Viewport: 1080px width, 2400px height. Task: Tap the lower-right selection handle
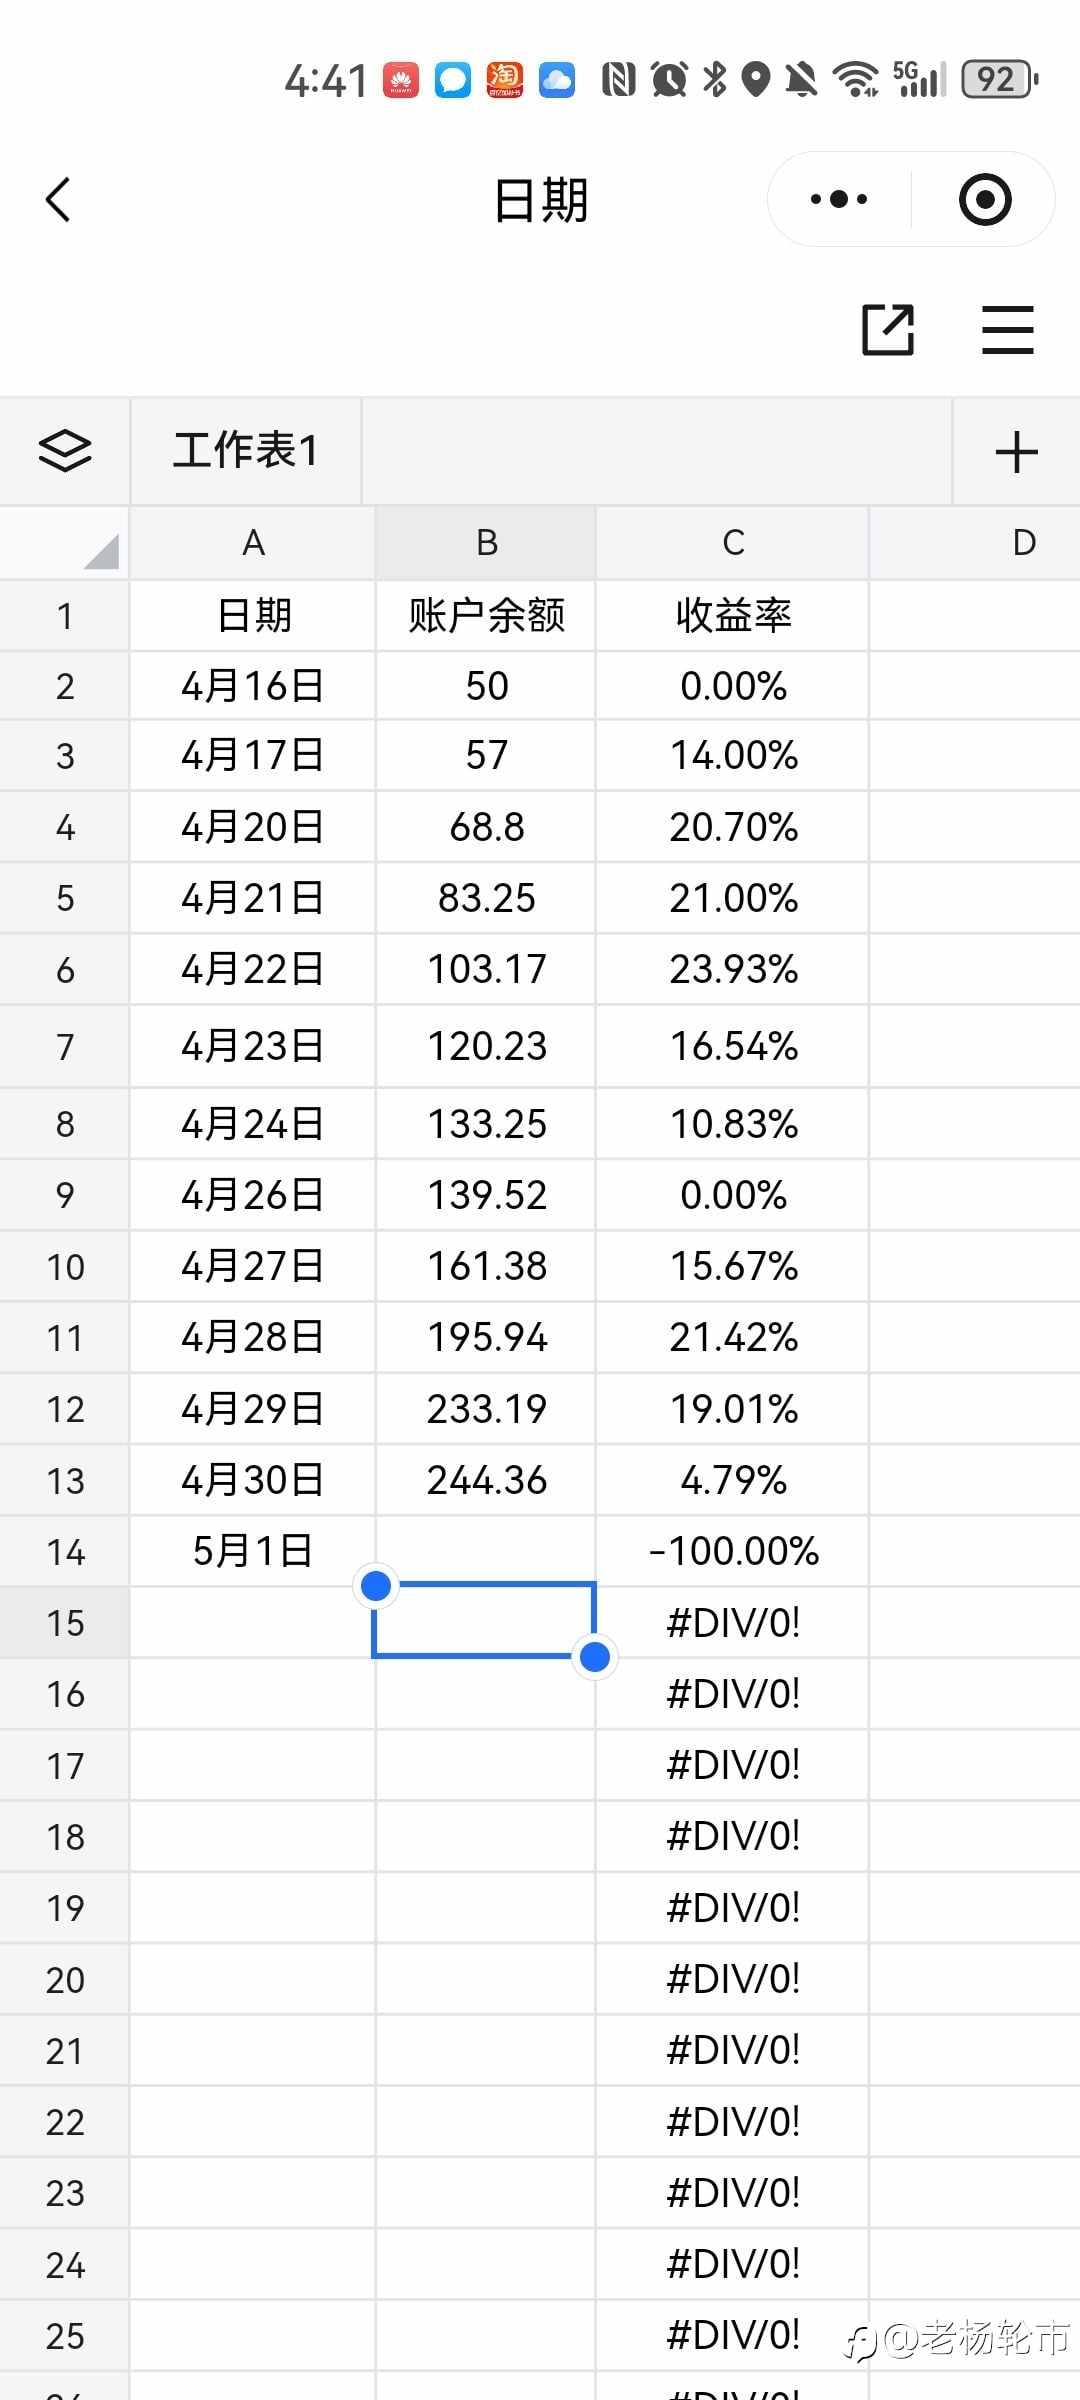tap(595, 1657)
